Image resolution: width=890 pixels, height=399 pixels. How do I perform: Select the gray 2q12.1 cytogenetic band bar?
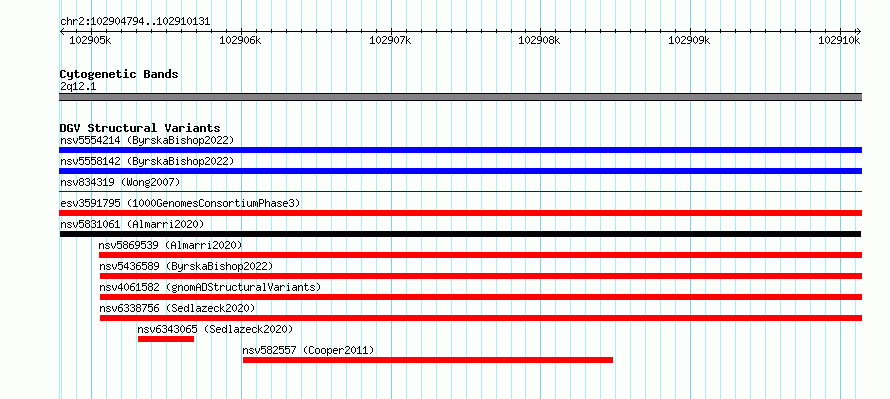point(460,97)
